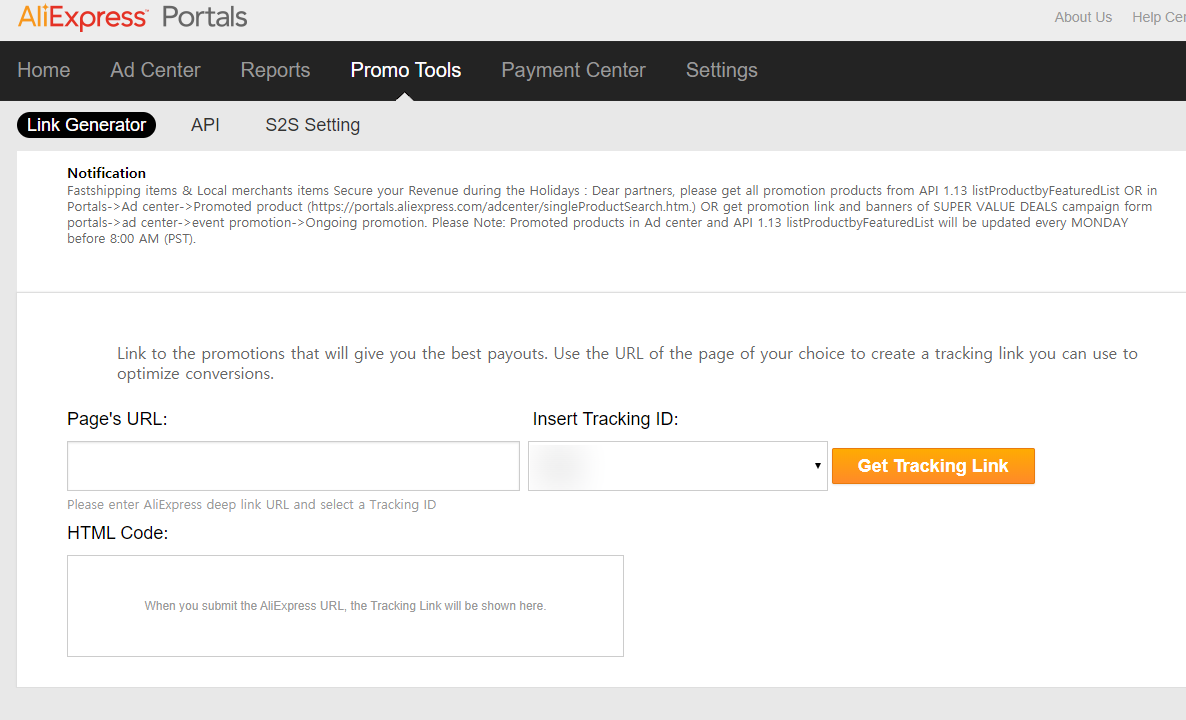Open the Payment Center menu
This screenshot has width=1186, height=720.
click(x=573, y=70)
